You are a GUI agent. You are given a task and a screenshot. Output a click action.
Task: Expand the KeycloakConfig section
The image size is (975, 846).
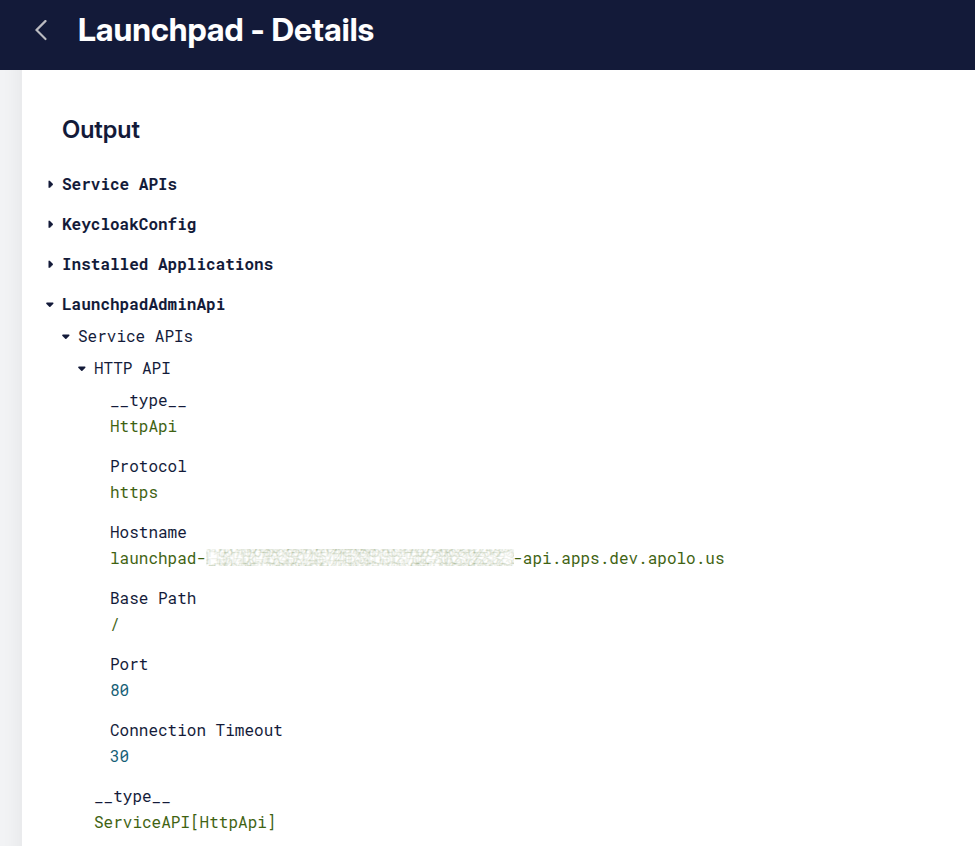(128, 224)
